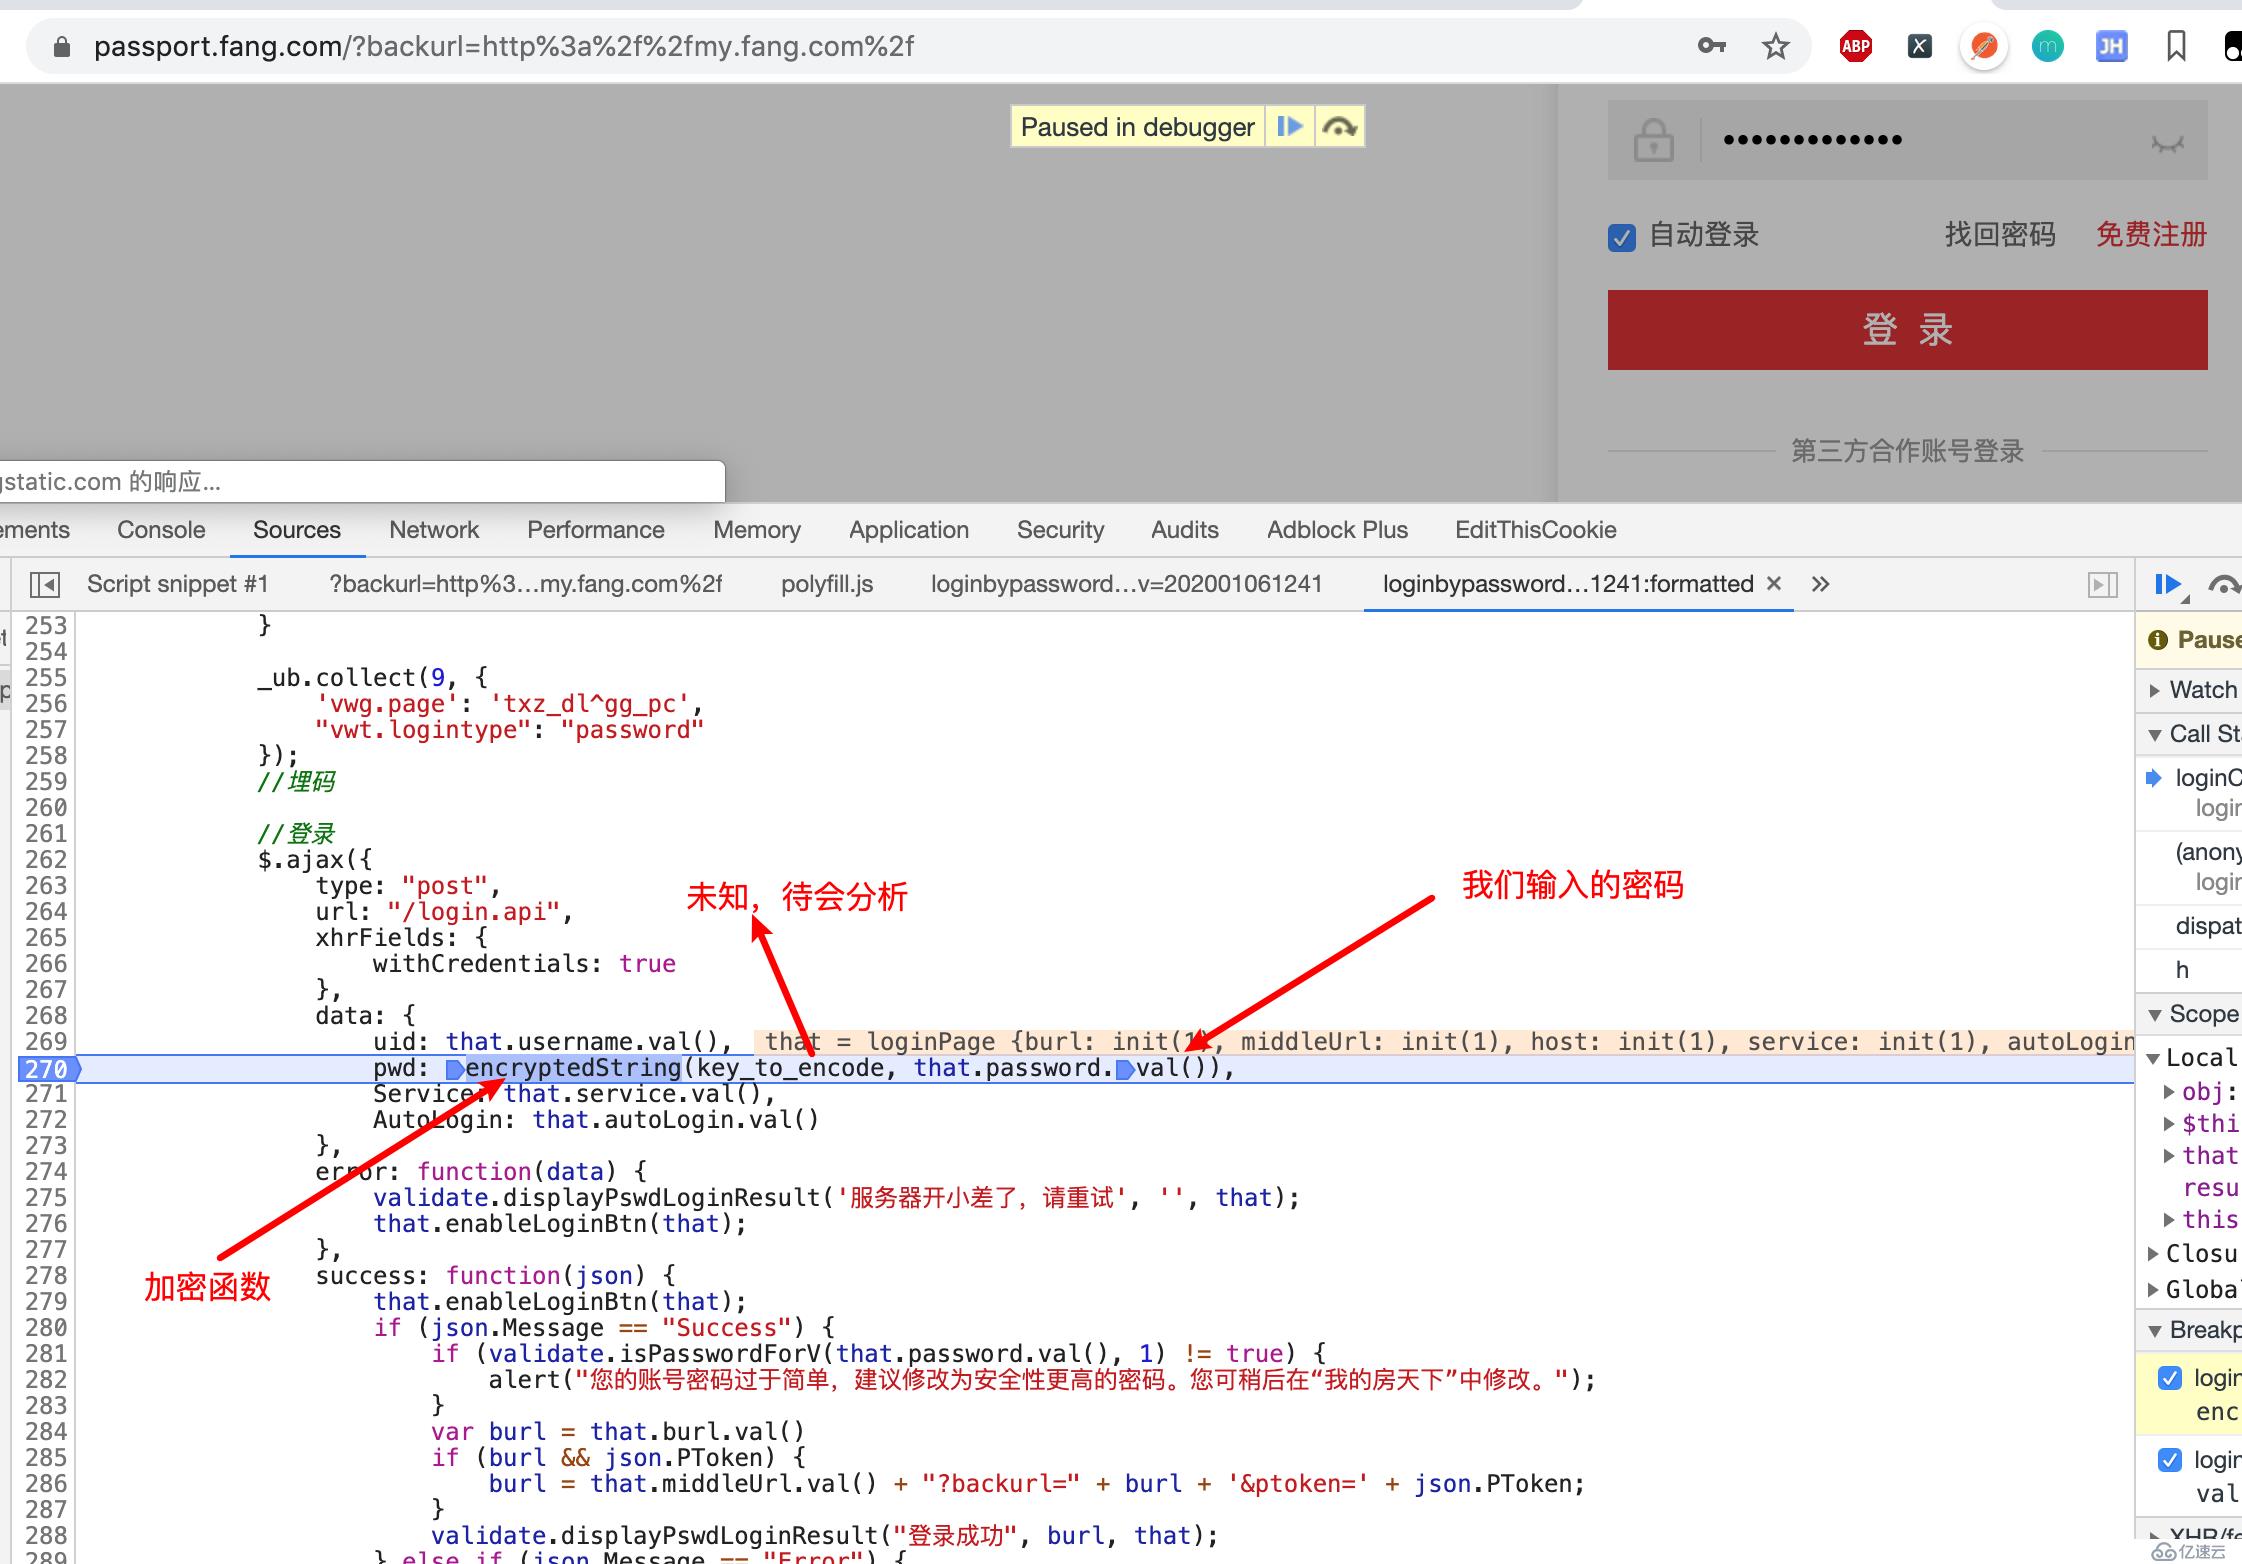This screenshot has width=2242, height=1564.
Task: Switch to the Network tab
Action: (431, 528)
